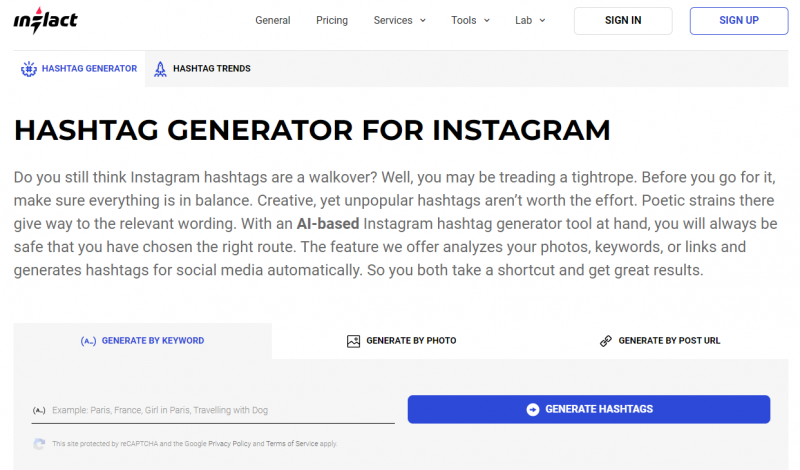Click the Generate by Photo image icon

pos(353,341)
